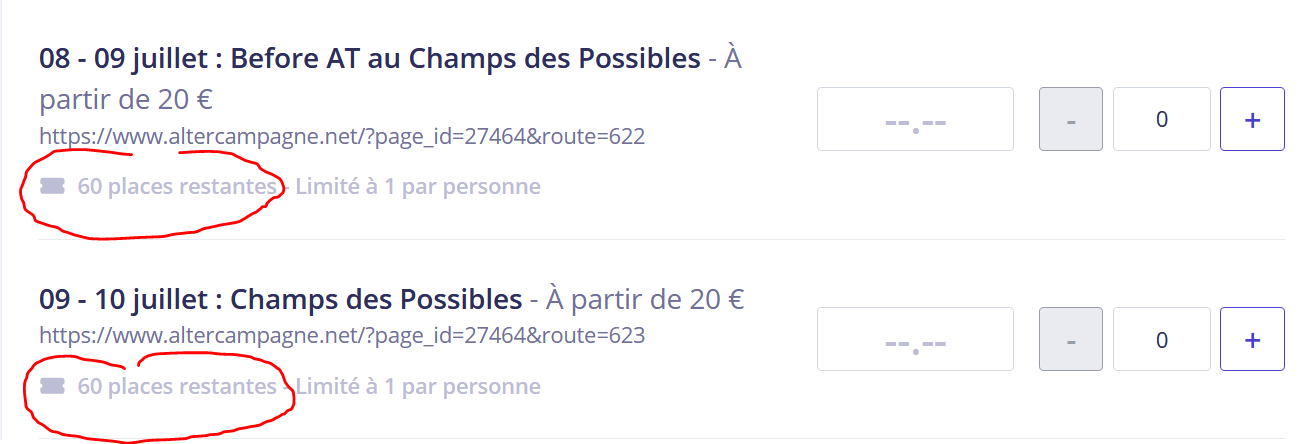The width and height of the screenshot is (1313, 444).
Task: Decrease quantity for Before AT au Champs des Possibles
Action: (1071, 119)
